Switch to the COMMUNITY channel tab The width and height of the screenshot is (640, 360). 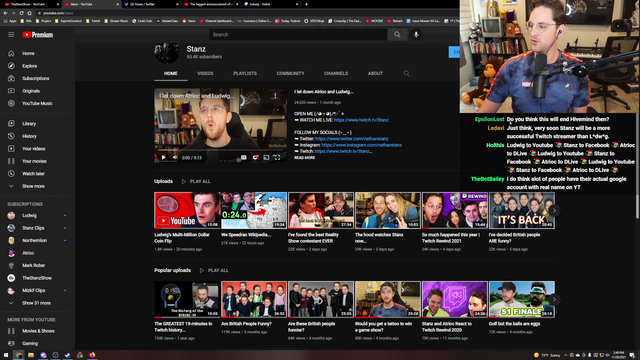[x=290, y=73]
